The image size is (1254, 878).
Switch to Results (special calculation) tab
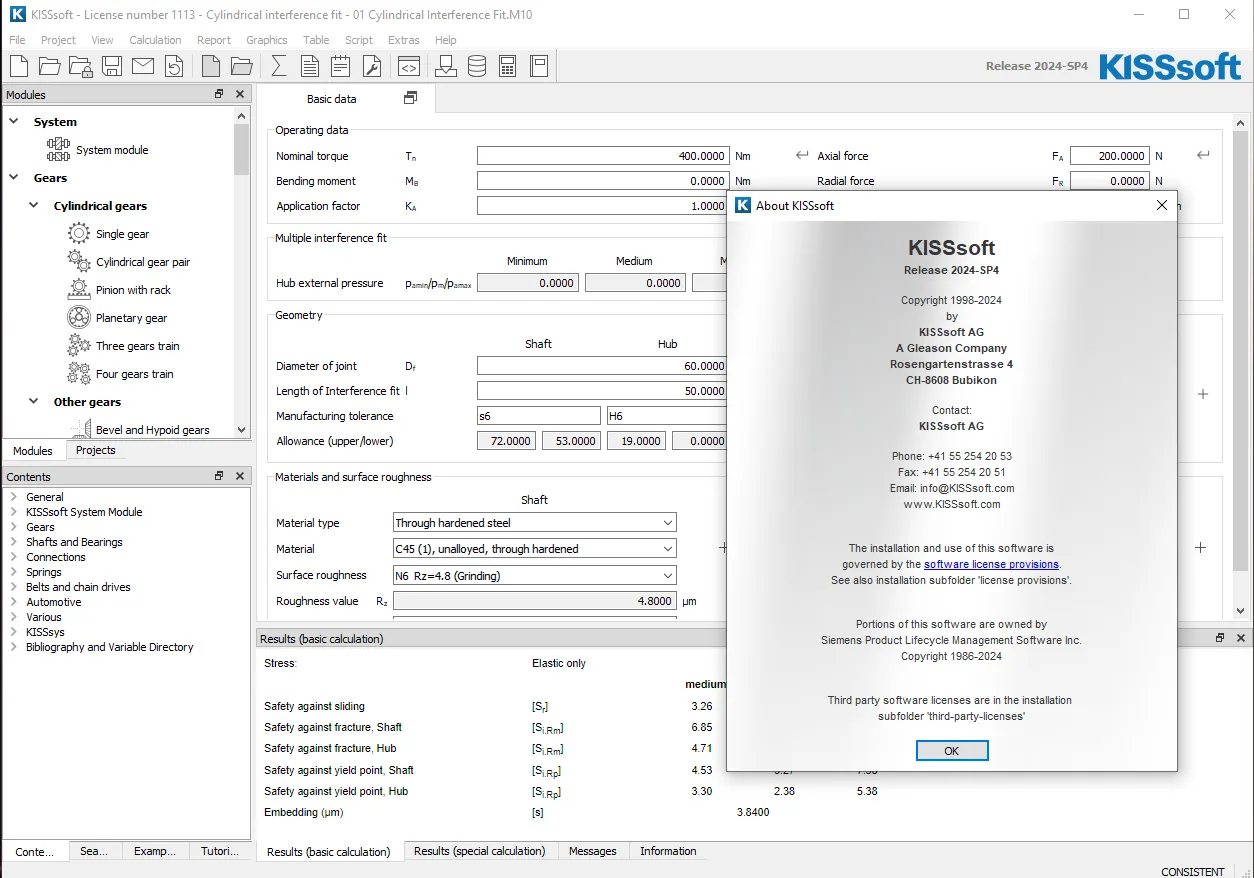pos(480,851)
